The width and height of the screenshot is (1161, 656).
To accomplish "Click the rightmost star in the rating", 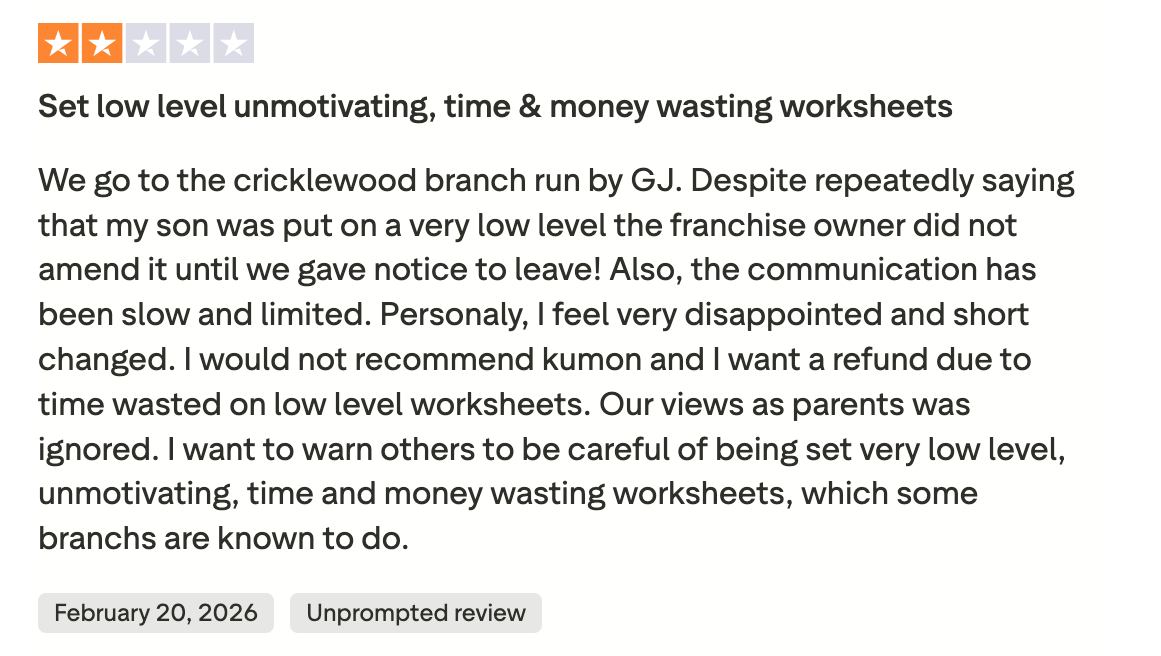I will pyautogui.click(x=232, y=43).
